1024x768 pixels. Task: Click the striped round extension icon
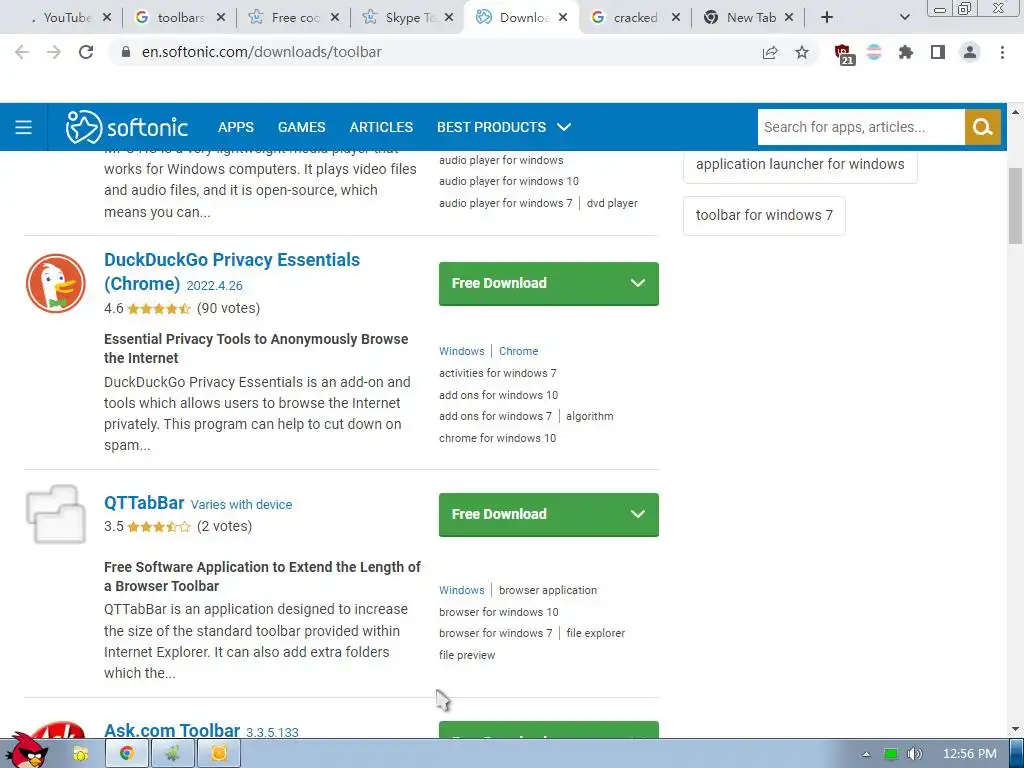click(874, 52)
